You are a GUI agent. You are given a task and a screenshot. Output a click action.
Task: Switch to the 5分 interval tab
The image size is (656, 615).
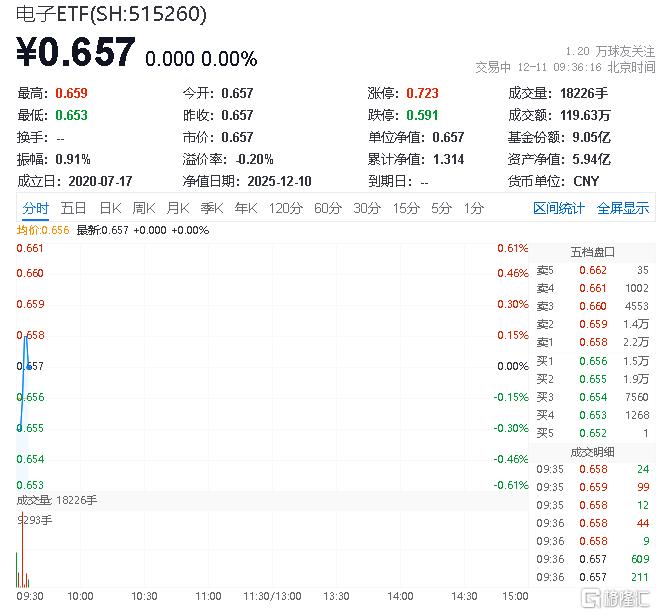point(441,208)
